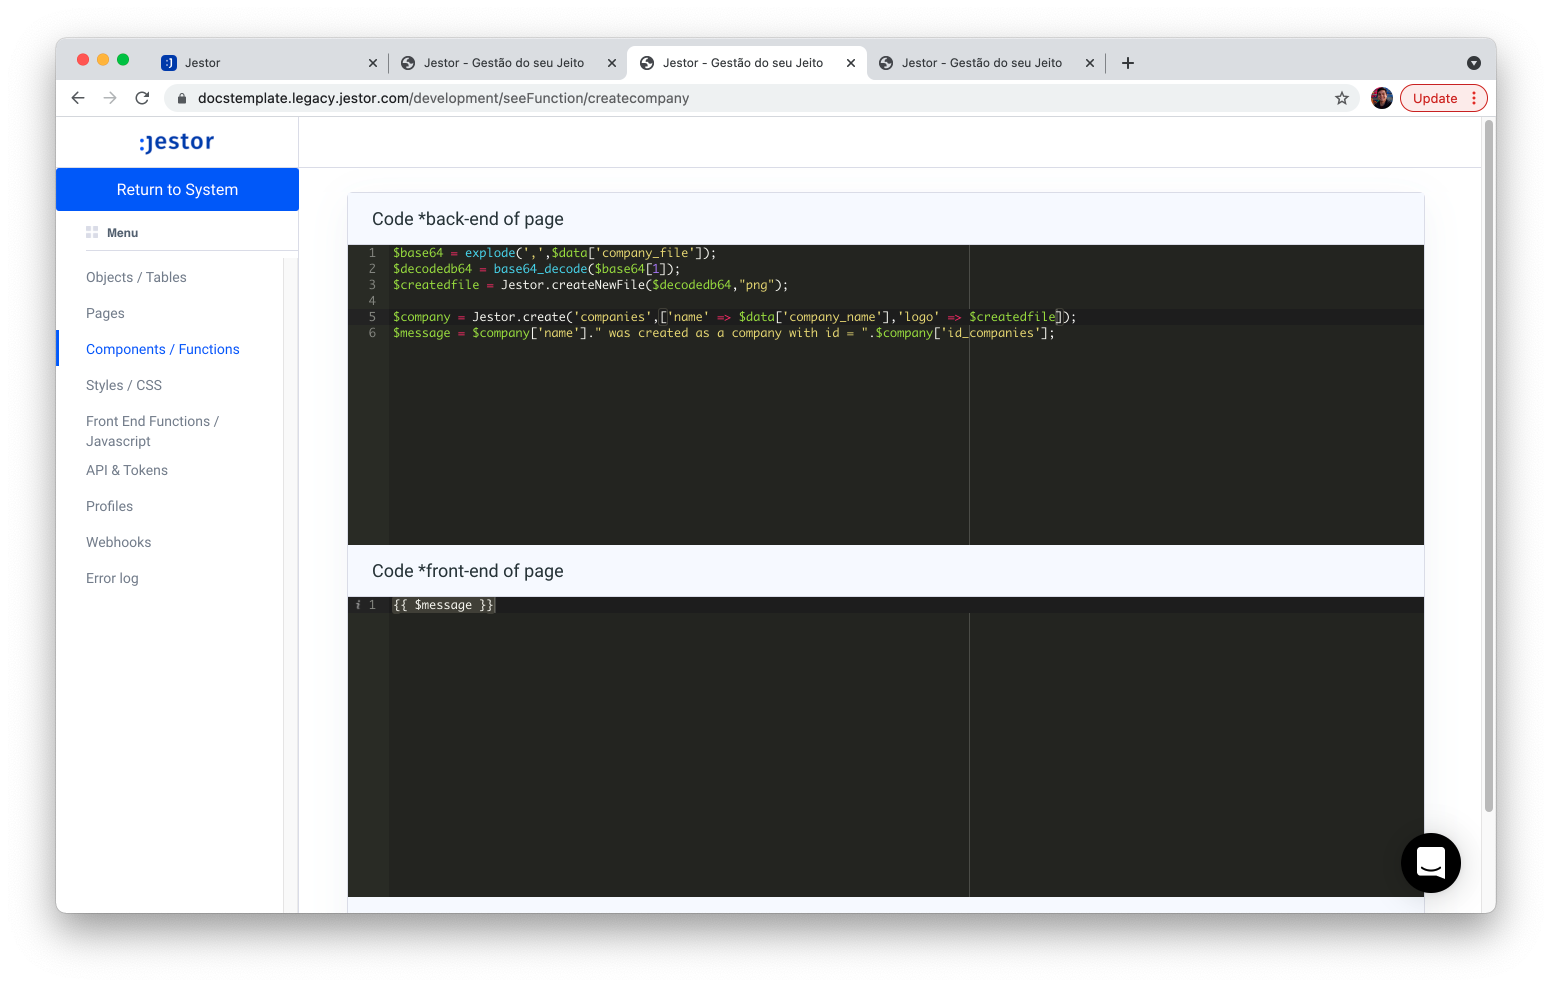Screen dimensions: 1552x987
Task: Open Profiles in sidebar
Action: point(109,506)
